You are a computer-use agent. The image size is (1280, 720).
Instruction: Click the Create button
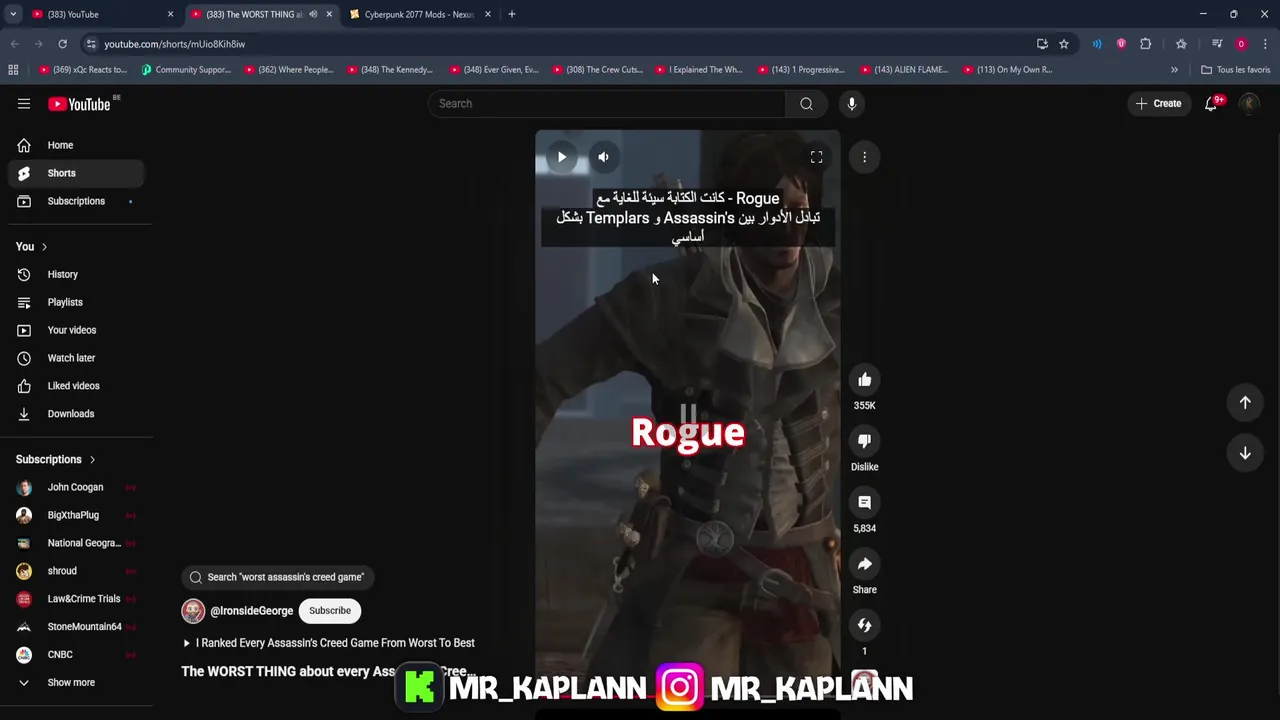(1158, 104)
